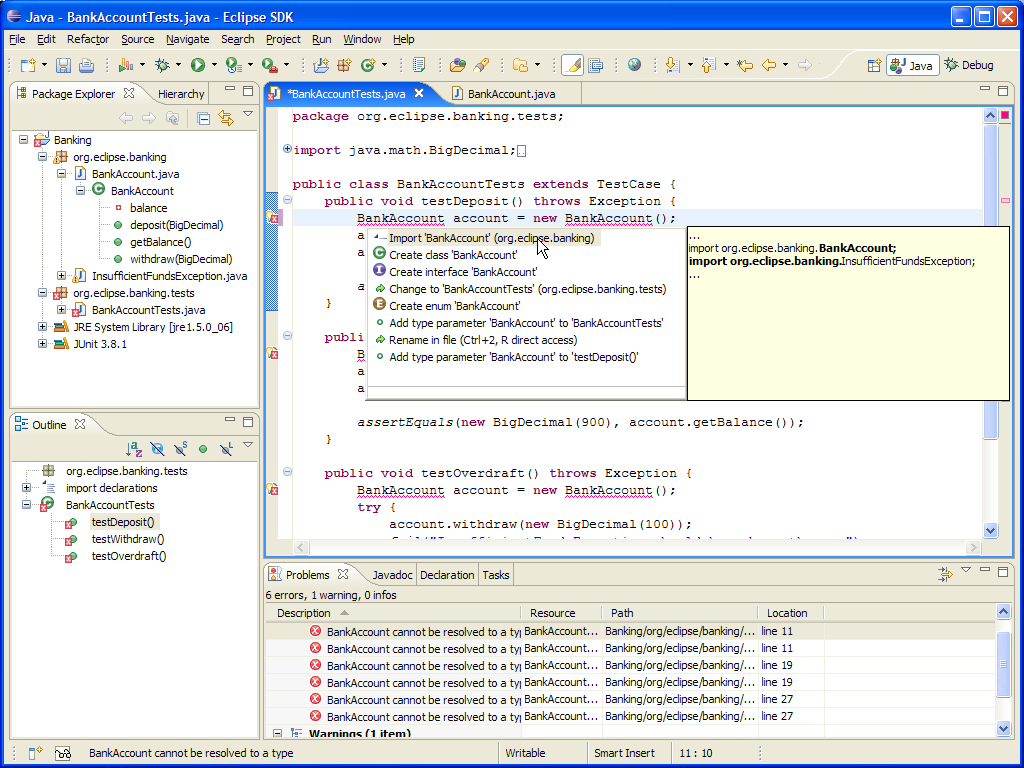Click the Save icon in the toolbar
Screen dimensions: 1024x768
[x=63, y=66]
